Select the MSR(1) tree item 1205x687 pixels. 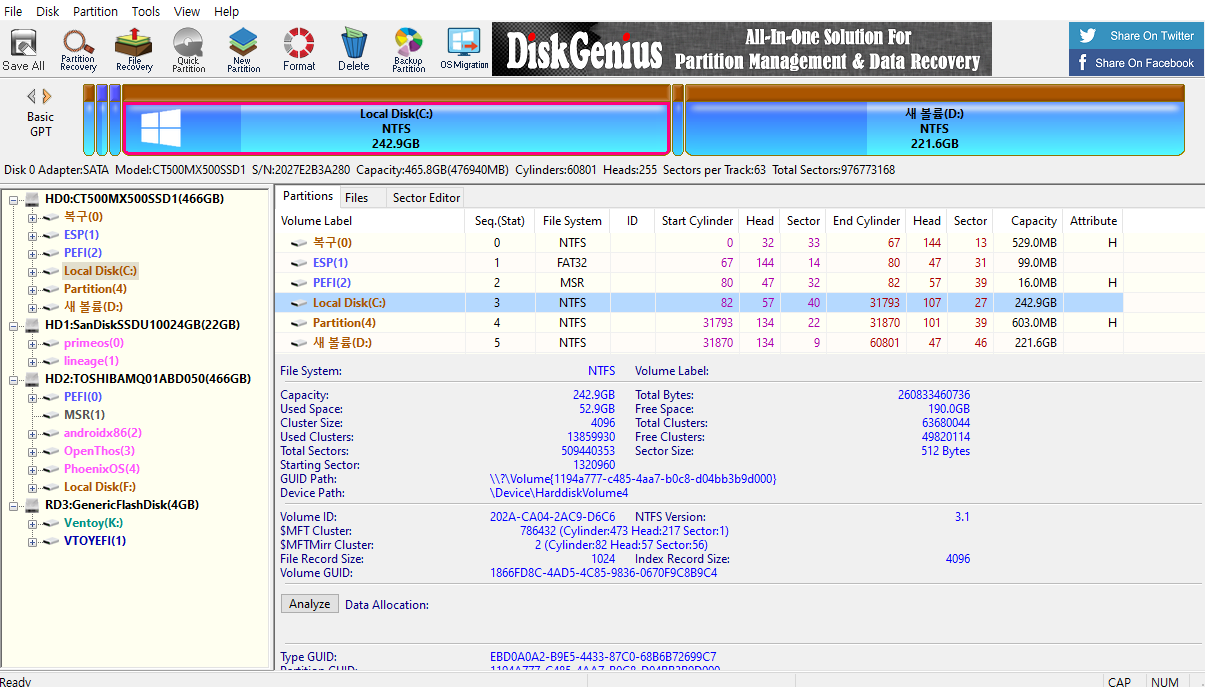tap(84, 415)
